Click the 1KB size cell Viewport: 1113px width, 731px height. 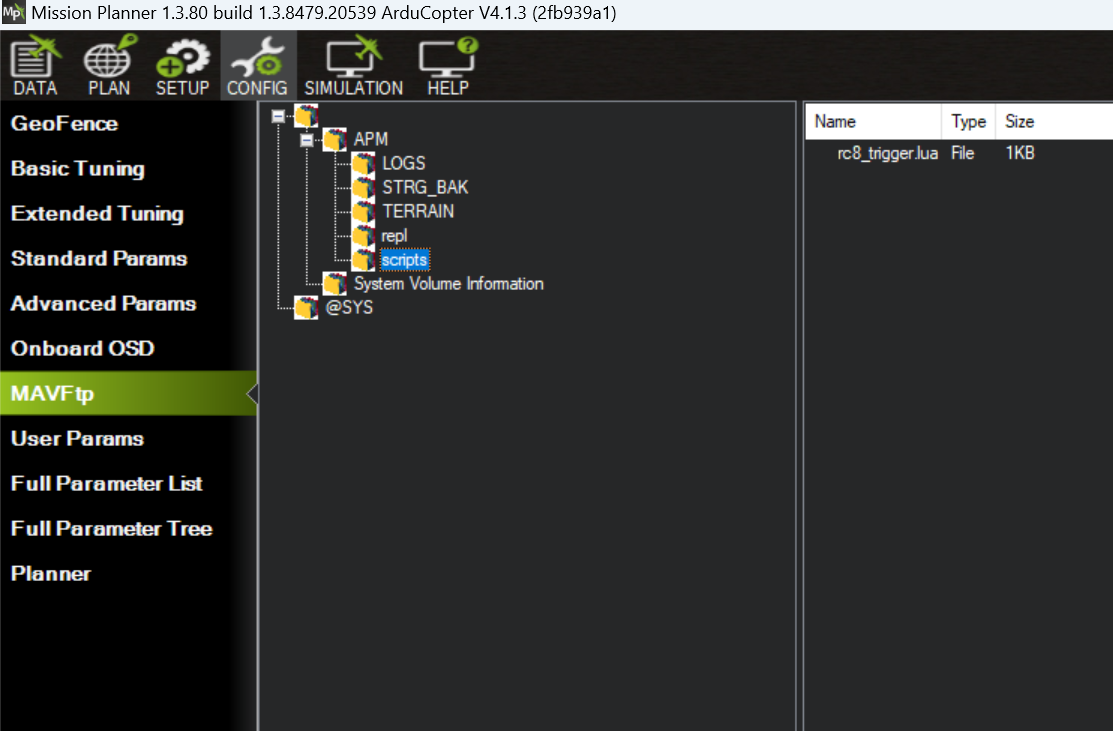point(1019,153)
